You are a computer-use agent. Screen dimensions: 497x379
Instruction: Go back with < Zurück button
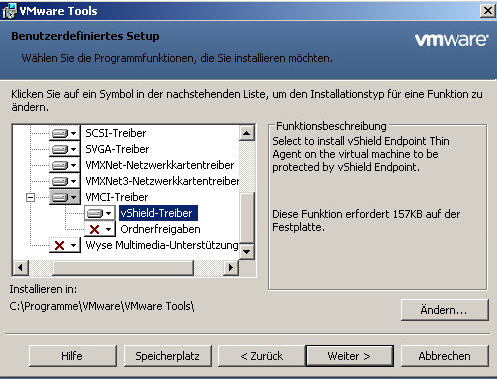261,356
